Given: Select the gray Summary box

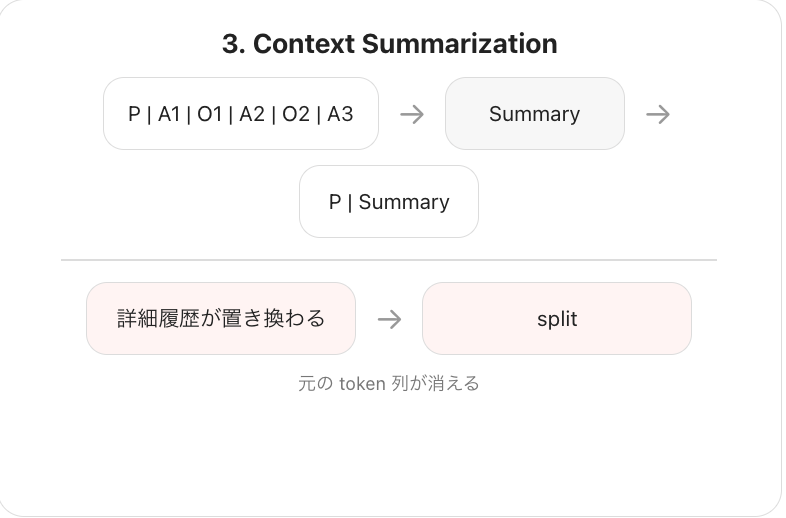Looking at the screenshot, I should (x=535, y=113).
